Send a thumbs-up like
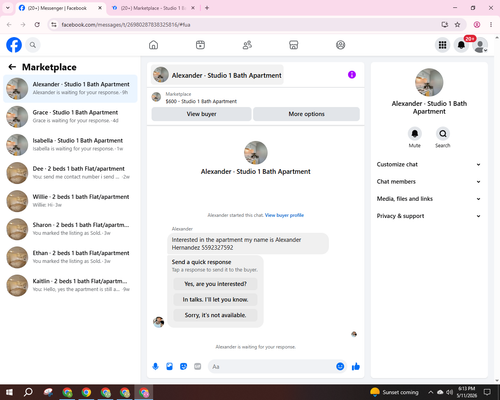This screenshot has width=500, height=400. (x=356, y=367)
